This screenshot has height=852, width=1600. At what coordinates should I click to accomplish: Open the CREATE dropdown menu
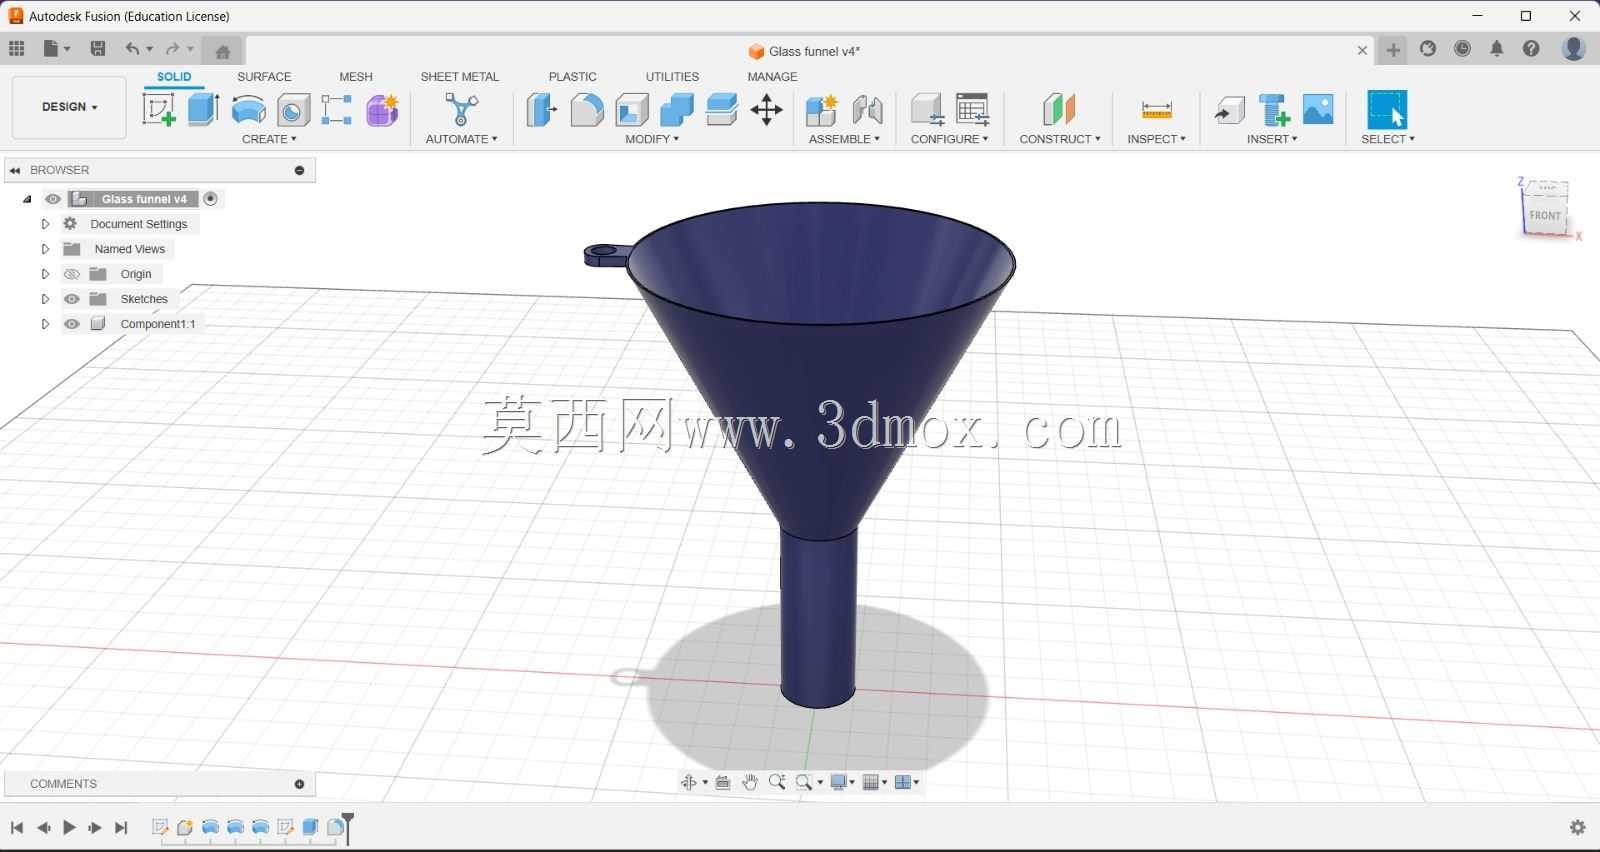[269, 139]
